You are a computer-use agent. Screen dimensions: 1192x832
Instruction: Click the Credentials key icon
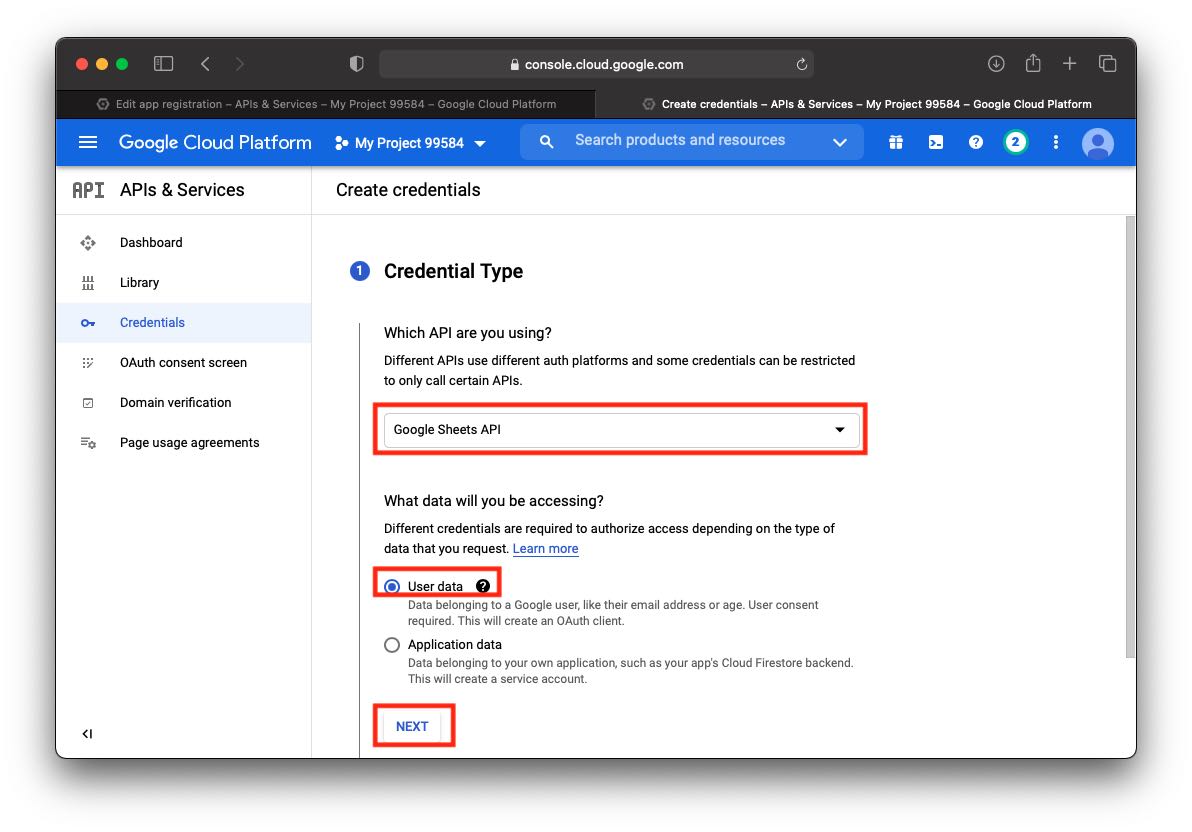coord(88,323)
